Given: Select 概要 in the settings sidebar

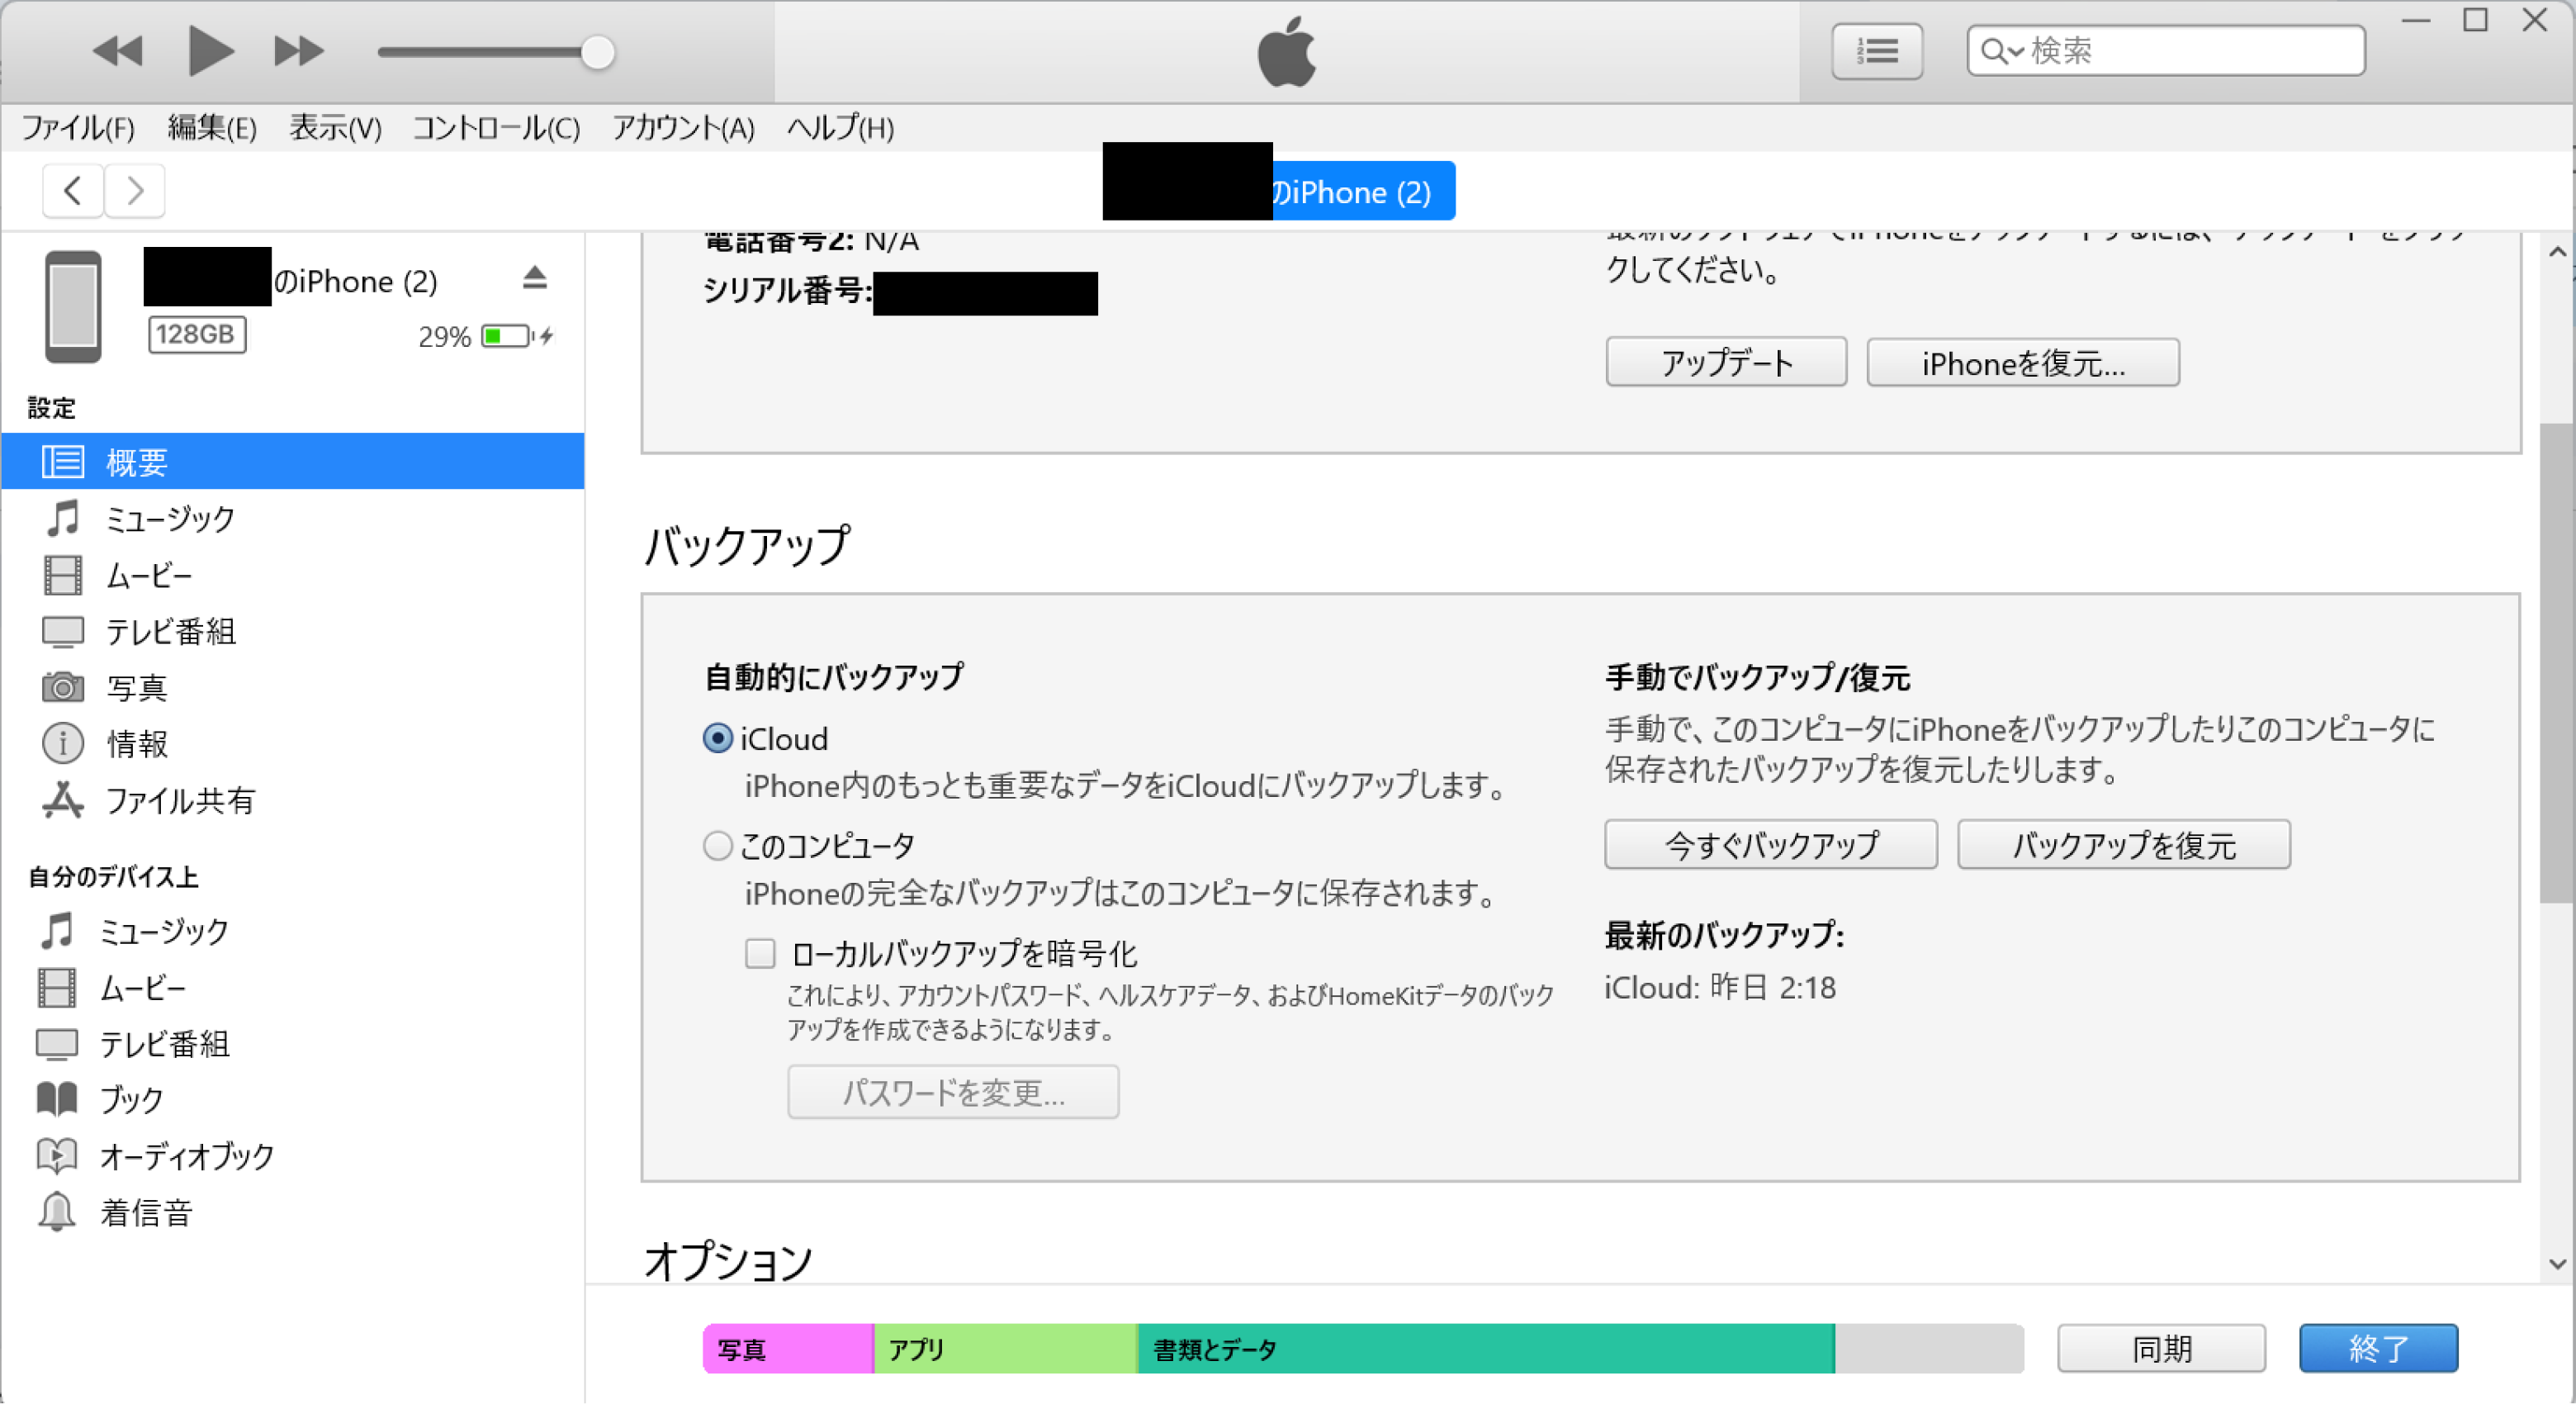Looking at the screenshot, I should [x=292, y=461].
